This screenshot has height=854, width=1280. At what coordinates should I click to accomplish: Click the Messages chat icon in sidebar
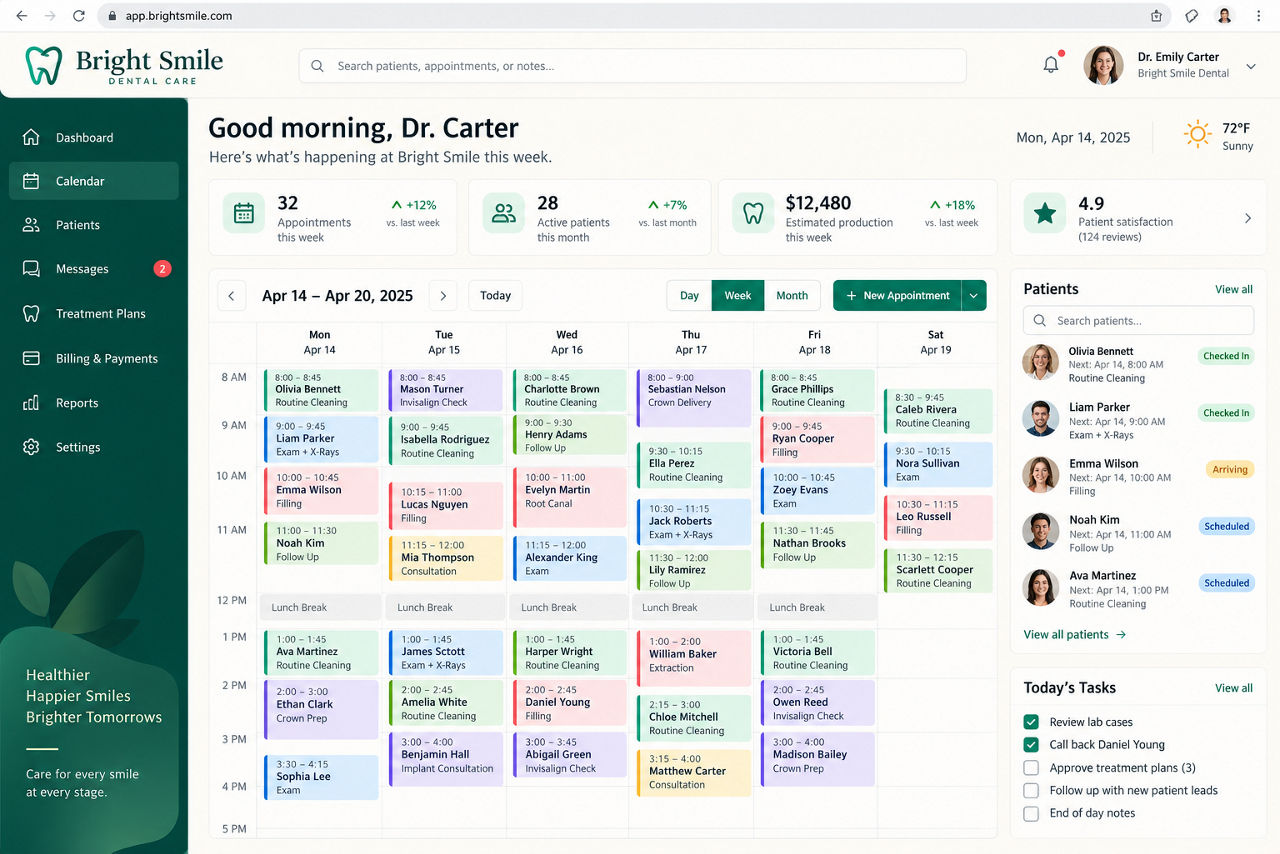point(31,269)
